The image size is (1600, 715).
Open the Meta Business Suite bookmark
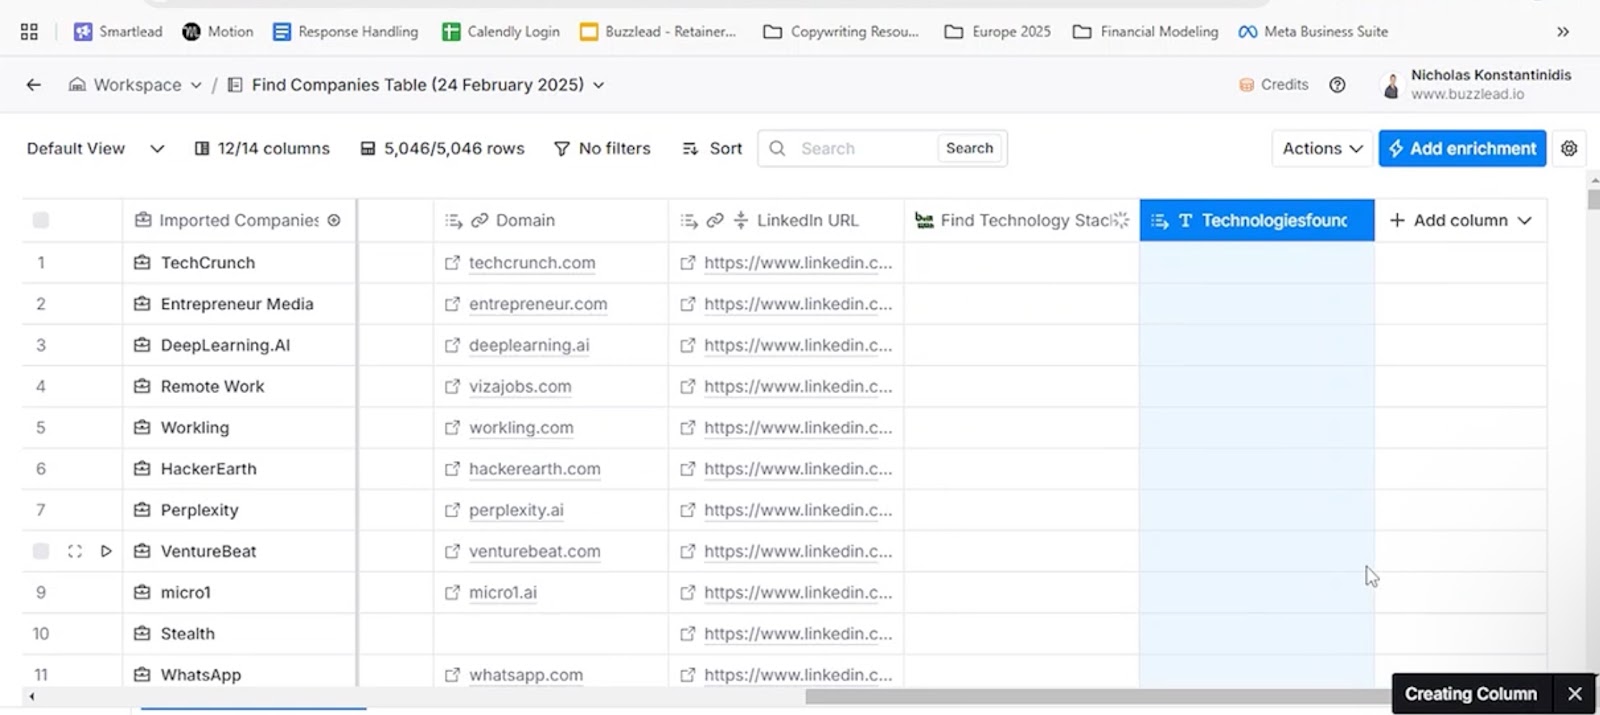coord(1313,32)
